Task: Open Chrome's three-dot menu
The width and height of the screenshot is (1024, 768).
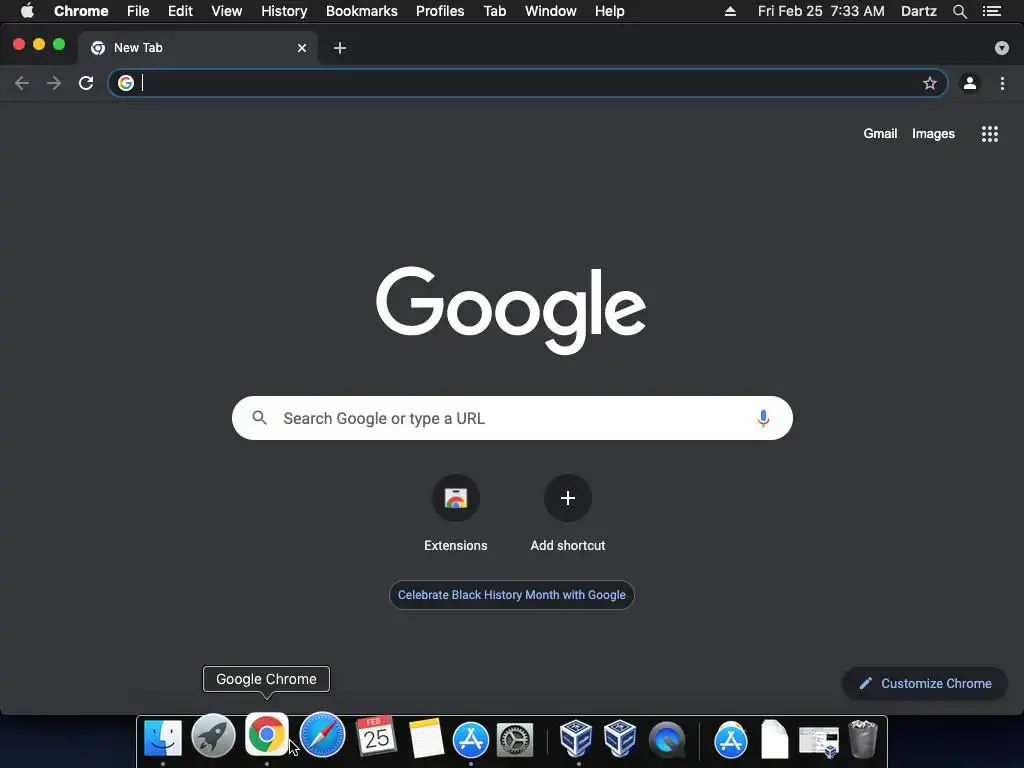Action: pos(1002,83)
